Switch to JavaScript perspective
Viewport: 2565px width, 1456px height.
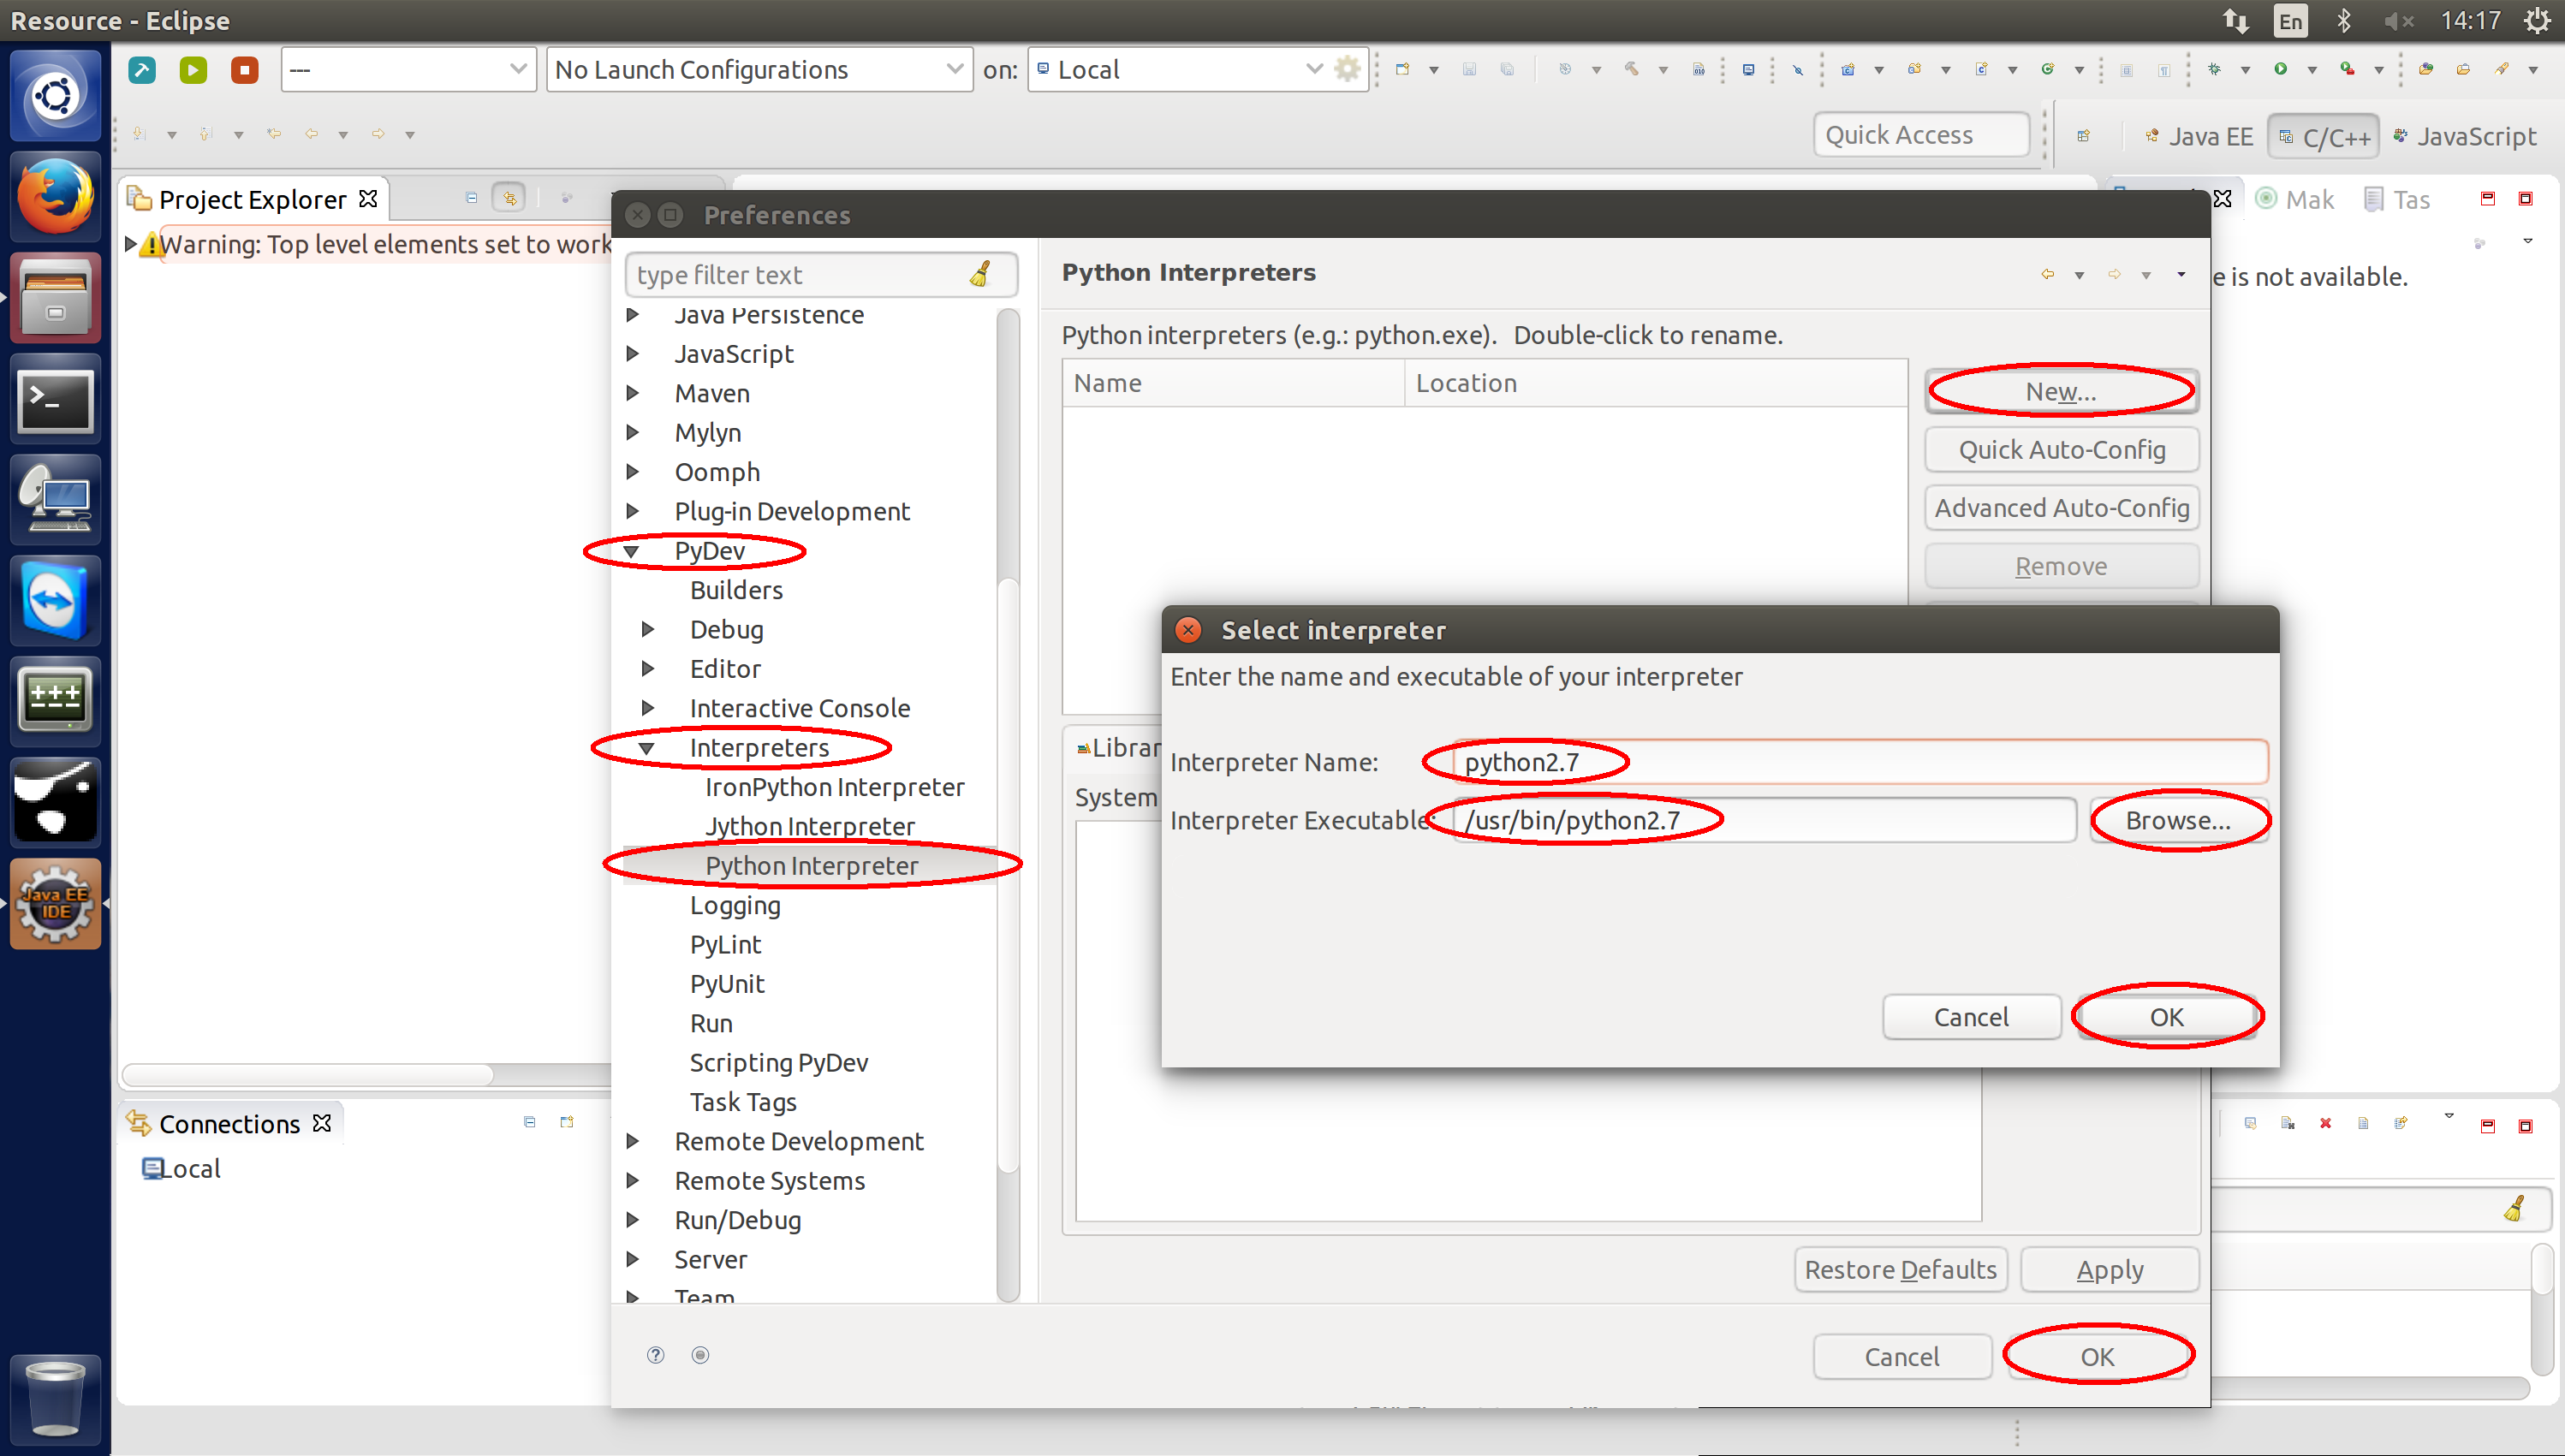tap(2465, 136)
